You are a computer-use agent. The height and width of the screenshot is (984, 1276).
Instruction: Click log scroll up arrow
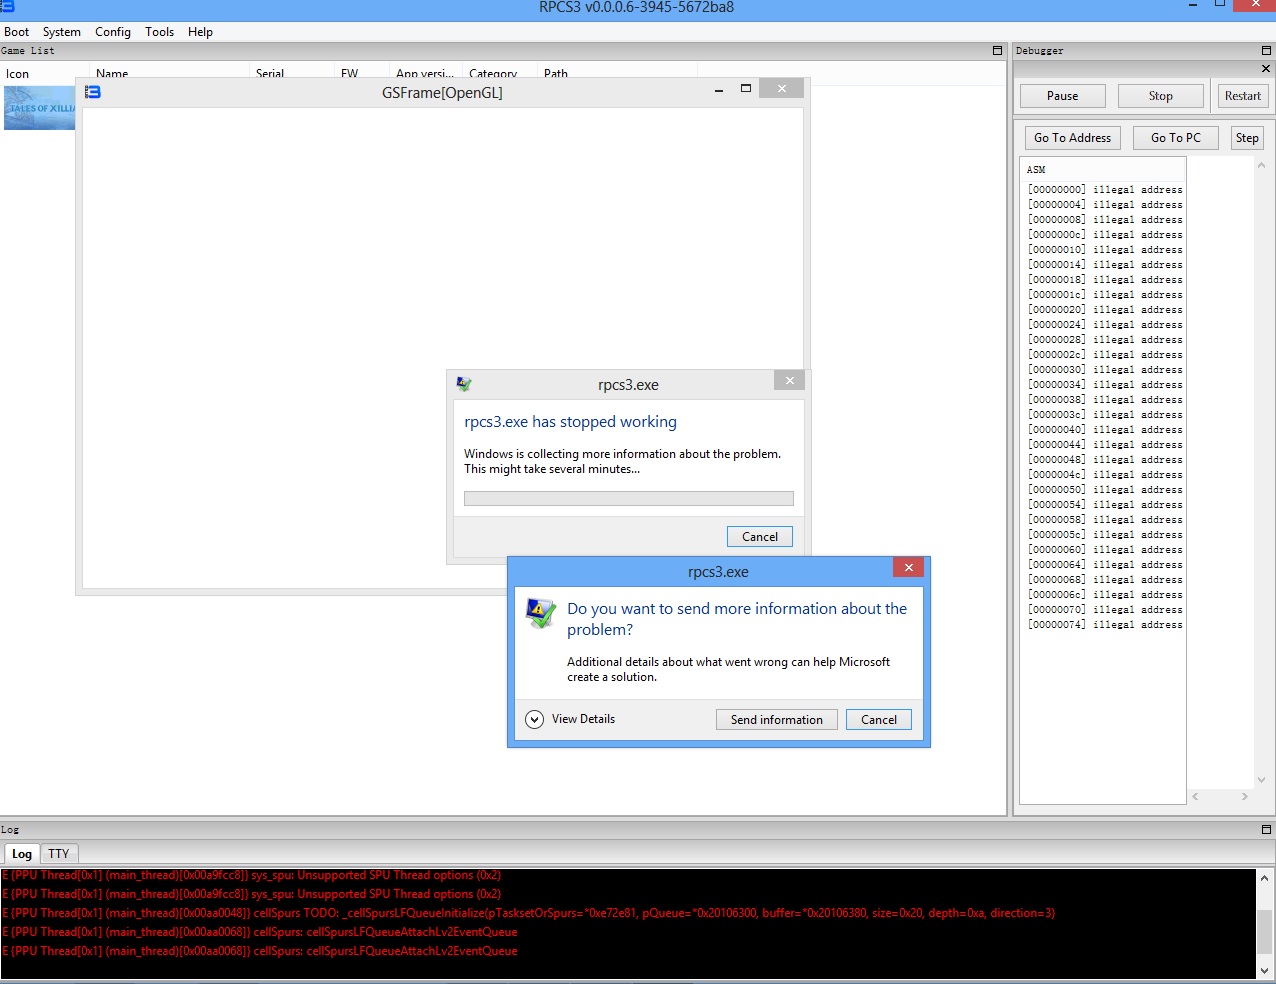pos(1265,878)
